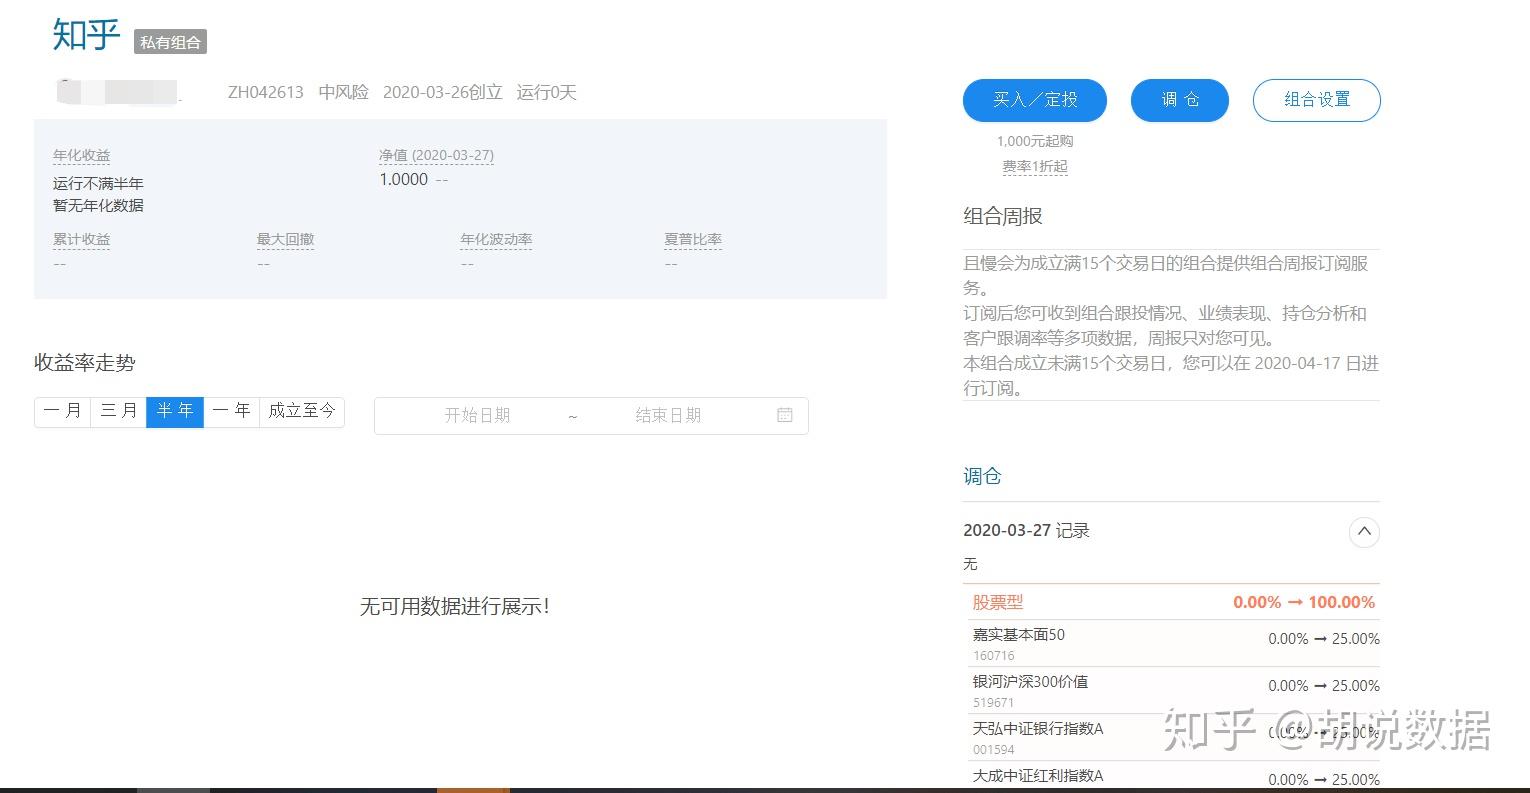
Task: Click the 买入/定投 button
Action: tap(1035, 100)
